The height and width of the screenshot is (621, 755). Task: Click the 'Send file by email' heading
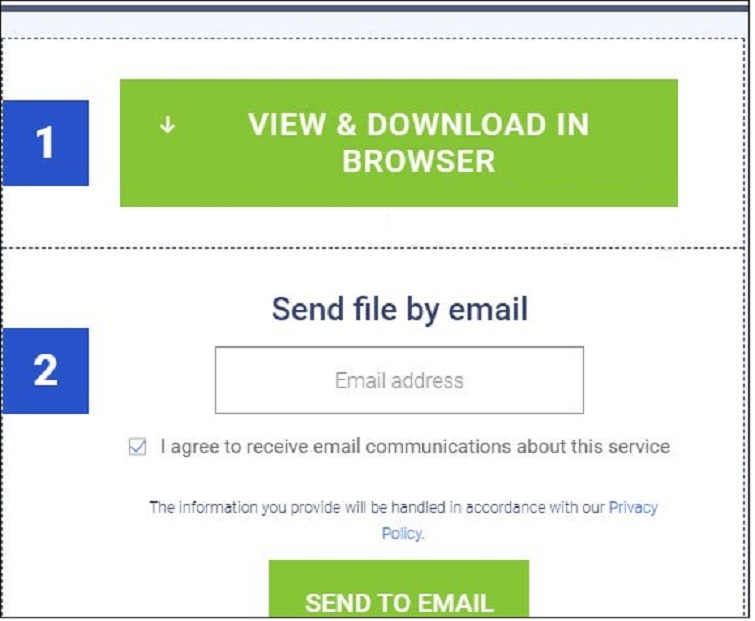[x=400, y=309]
